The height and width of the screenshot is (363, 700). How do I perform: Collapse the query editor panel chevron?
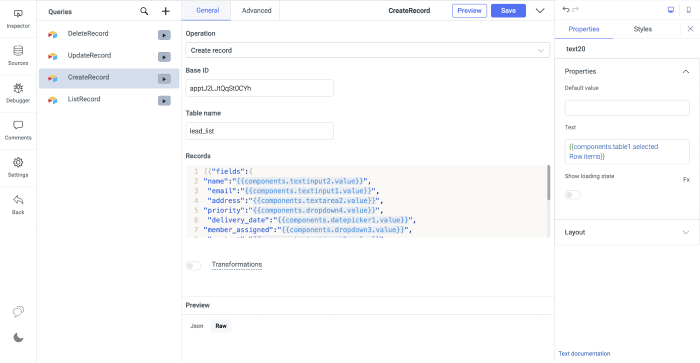(540, 11)
